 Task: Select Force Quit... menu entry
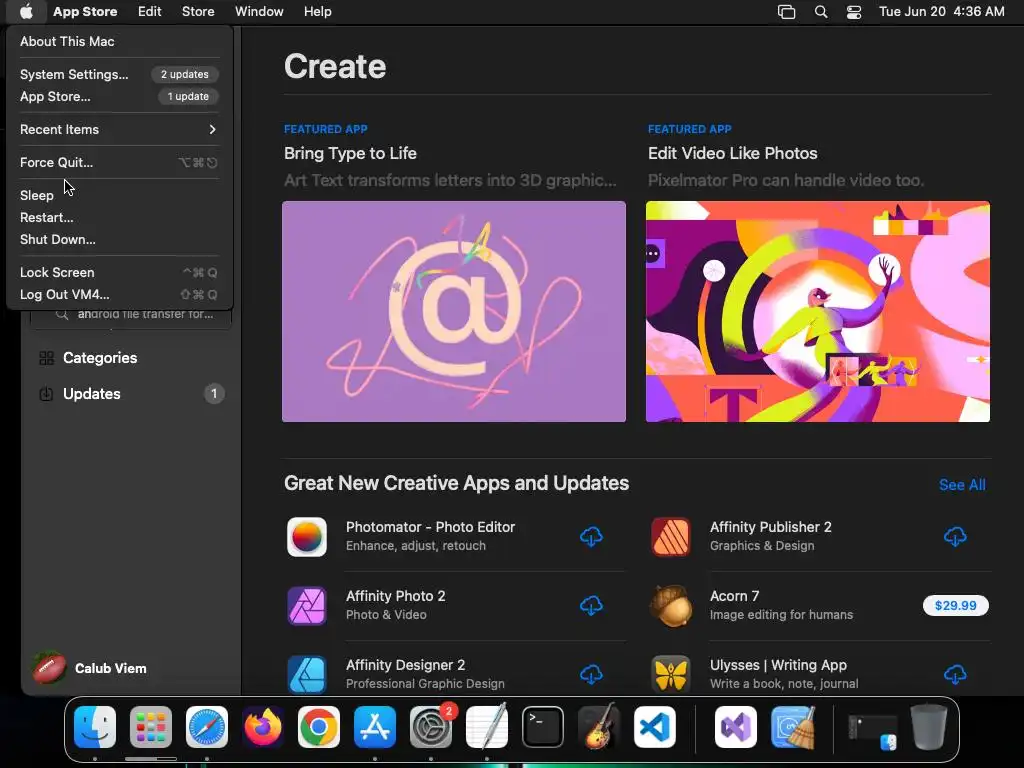pos(119,162)
